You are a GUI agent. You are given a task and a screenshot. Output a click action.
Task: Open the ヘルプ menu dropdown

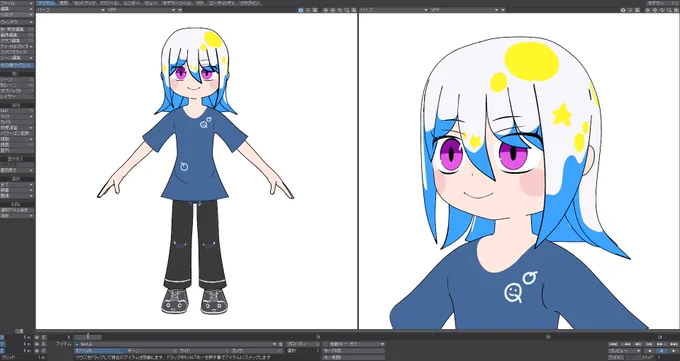pos(16,14)
